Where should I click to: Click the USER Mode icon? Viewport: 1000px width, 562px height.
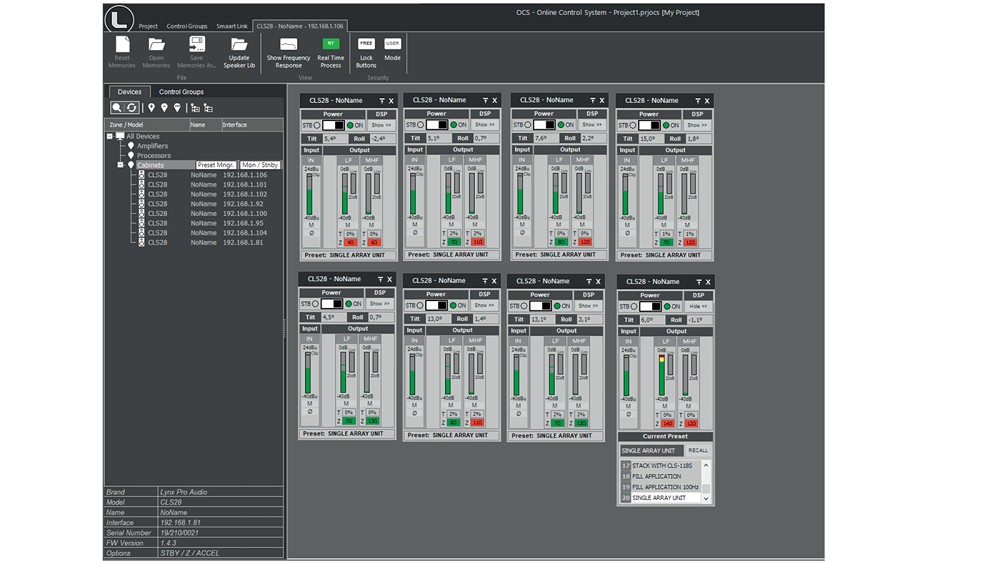[392, 43]
